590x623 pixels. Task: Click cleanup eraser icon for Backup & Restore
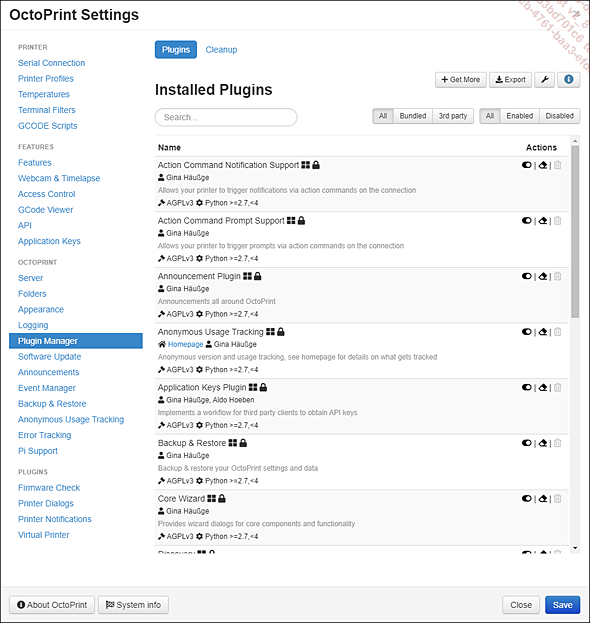(543, 443)
